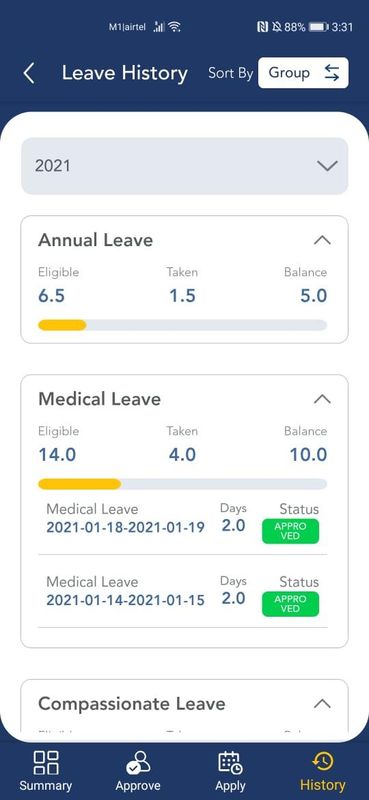
Task: Tap the Leave History page title
Action: point(125,73)
